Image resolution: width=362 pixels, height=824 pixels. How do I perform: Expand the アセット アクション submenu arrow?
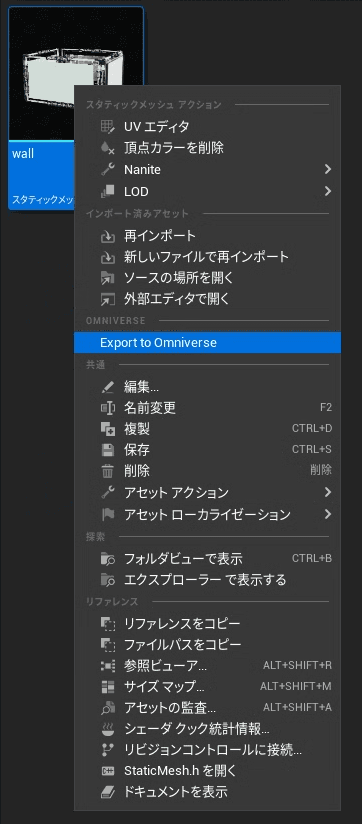(x=328, y=493)
